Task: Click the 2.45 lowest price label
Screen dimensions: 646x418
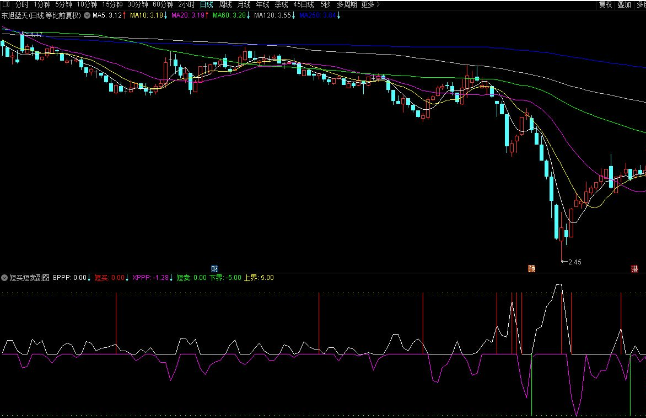Action: point(575,263)
